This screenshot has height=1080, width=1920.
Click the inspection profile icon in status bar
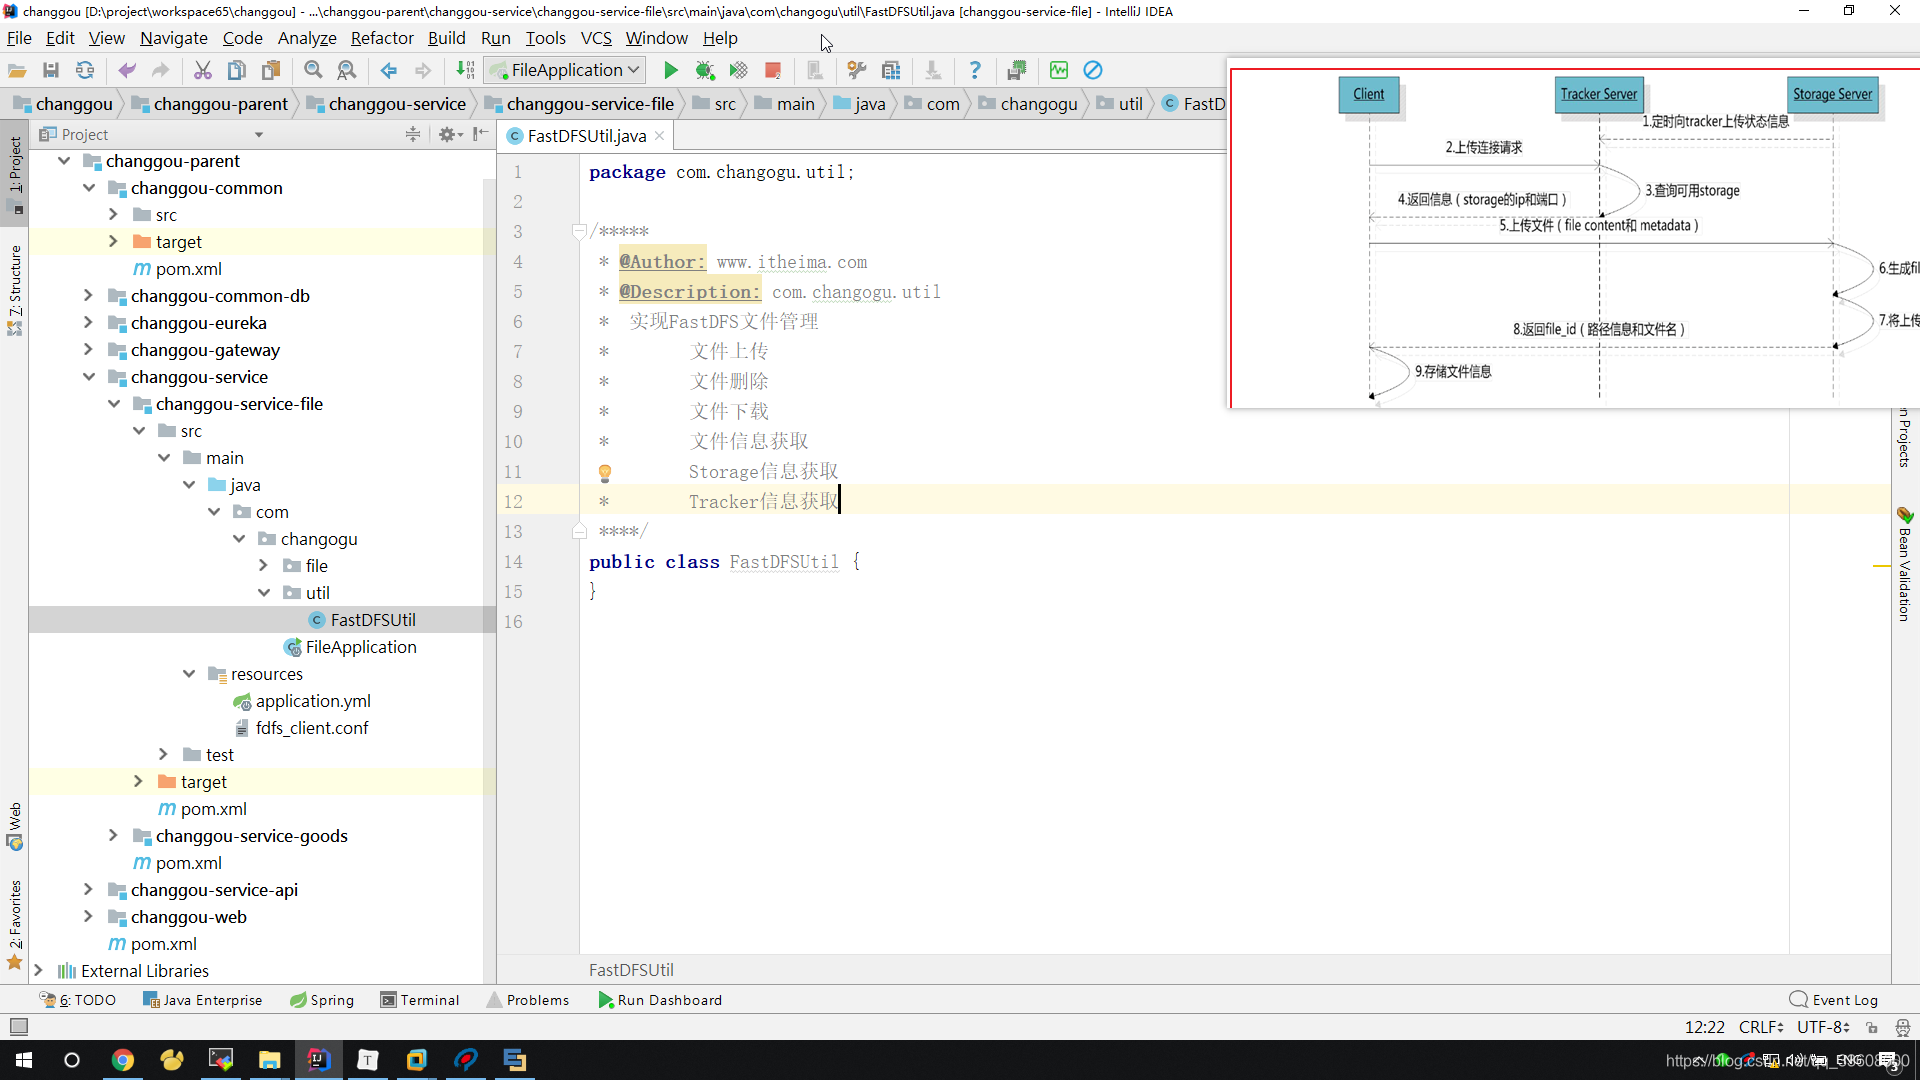coord(1903,1028)
